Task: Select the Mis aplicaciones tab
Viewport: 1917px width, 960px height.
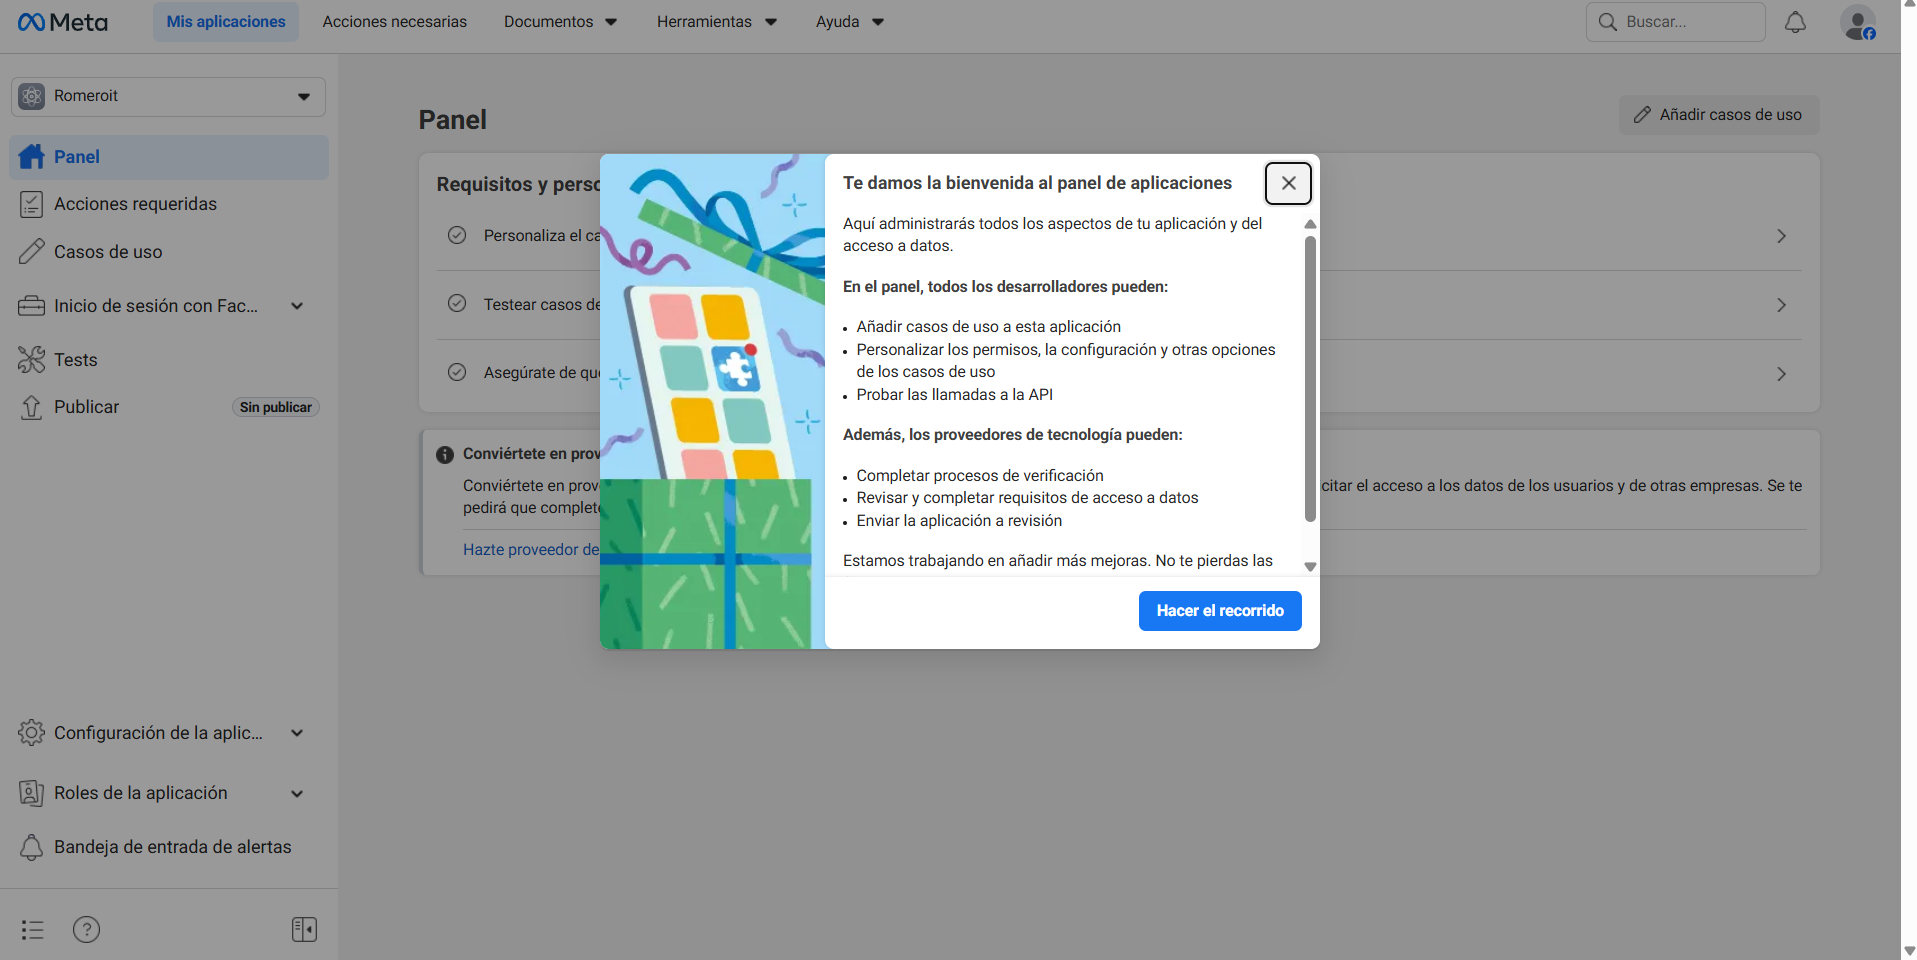Action: point(226,22)
